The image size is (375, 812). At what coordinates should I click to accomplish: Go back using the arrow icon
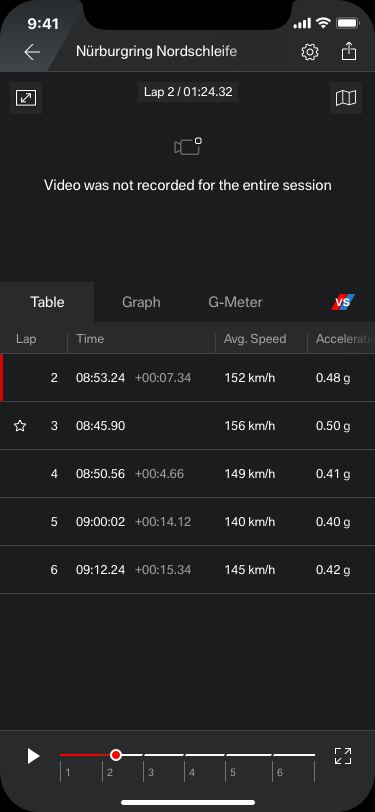(x=32, y=52)
